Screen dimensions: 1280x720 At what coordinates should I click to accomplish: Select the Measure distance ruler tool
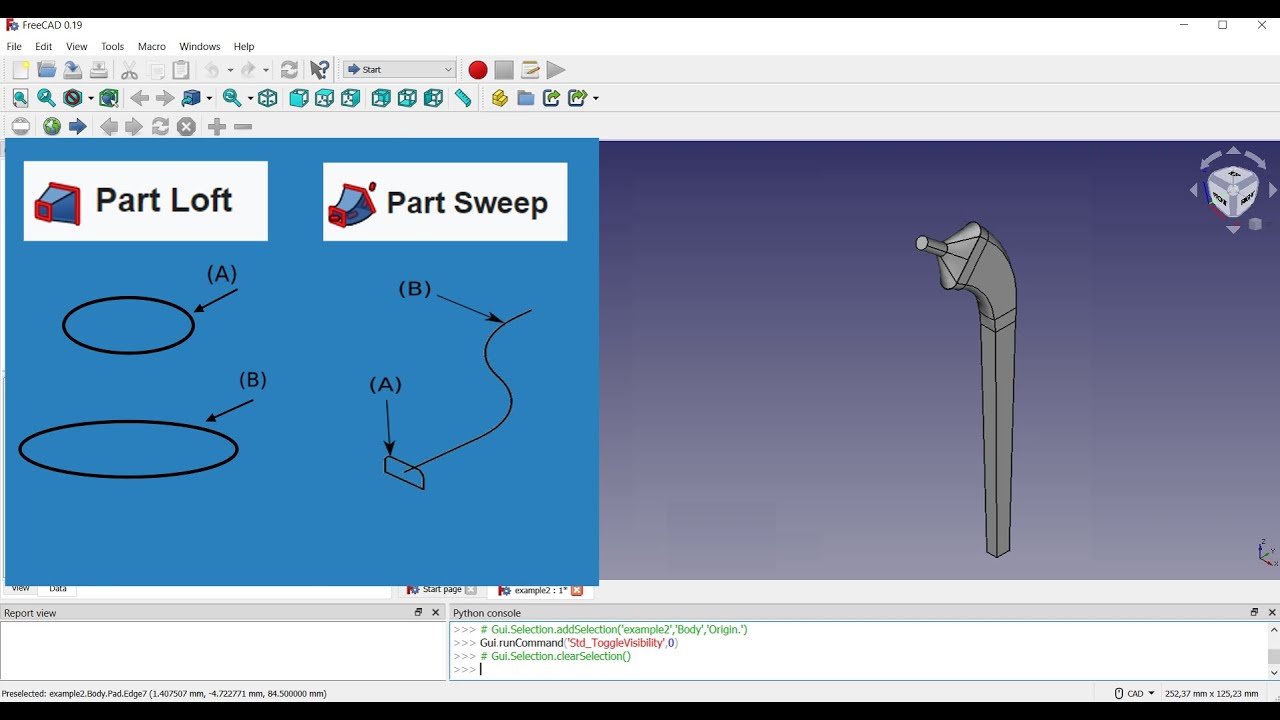click(x=463, y=98)
